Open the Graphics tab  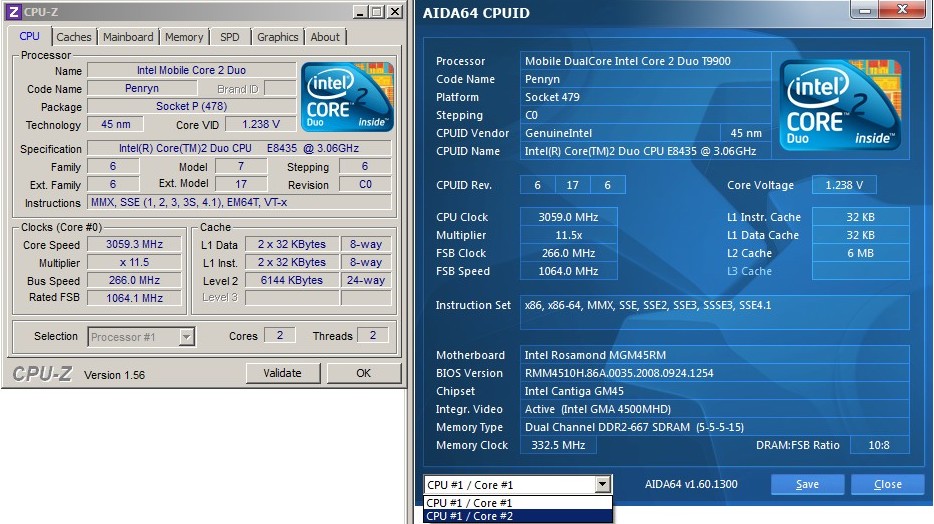tap(278, 37)
